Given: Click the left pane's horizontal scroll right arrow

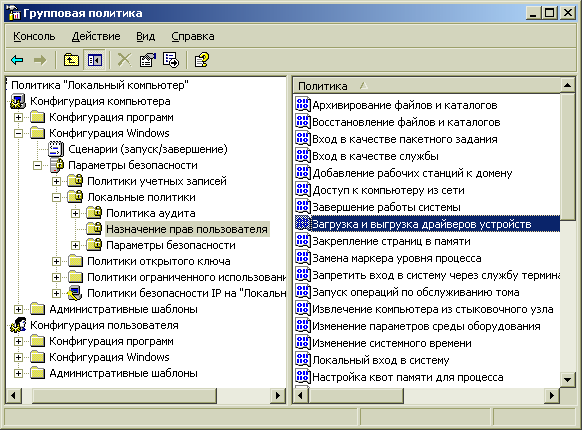Looking at the screenshot, I should (278, 395).
